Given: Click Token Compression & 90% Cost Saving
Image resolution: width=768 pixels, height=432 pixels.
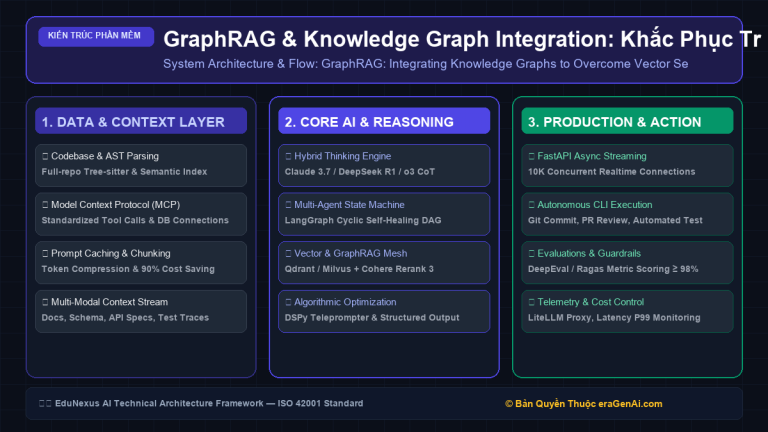Looking at the screenshot, I should (128, 269).
